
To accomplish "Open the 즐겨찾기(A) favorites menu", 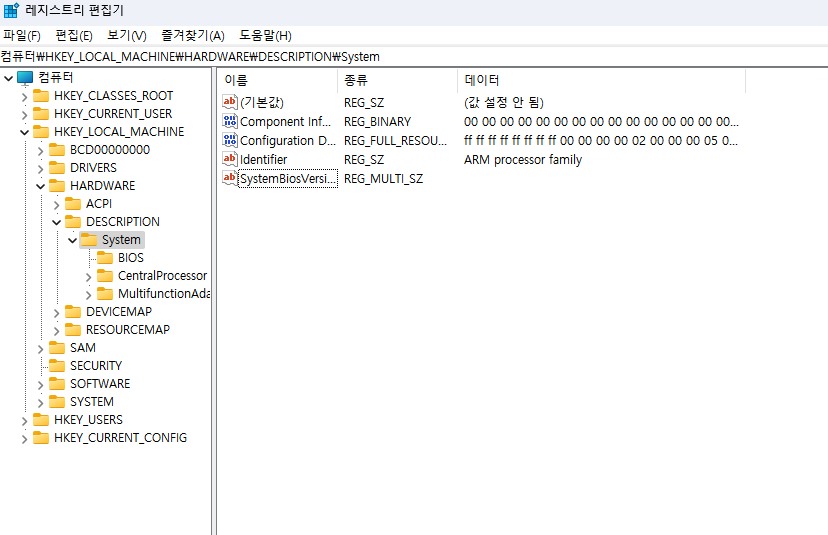I will 192,35.
